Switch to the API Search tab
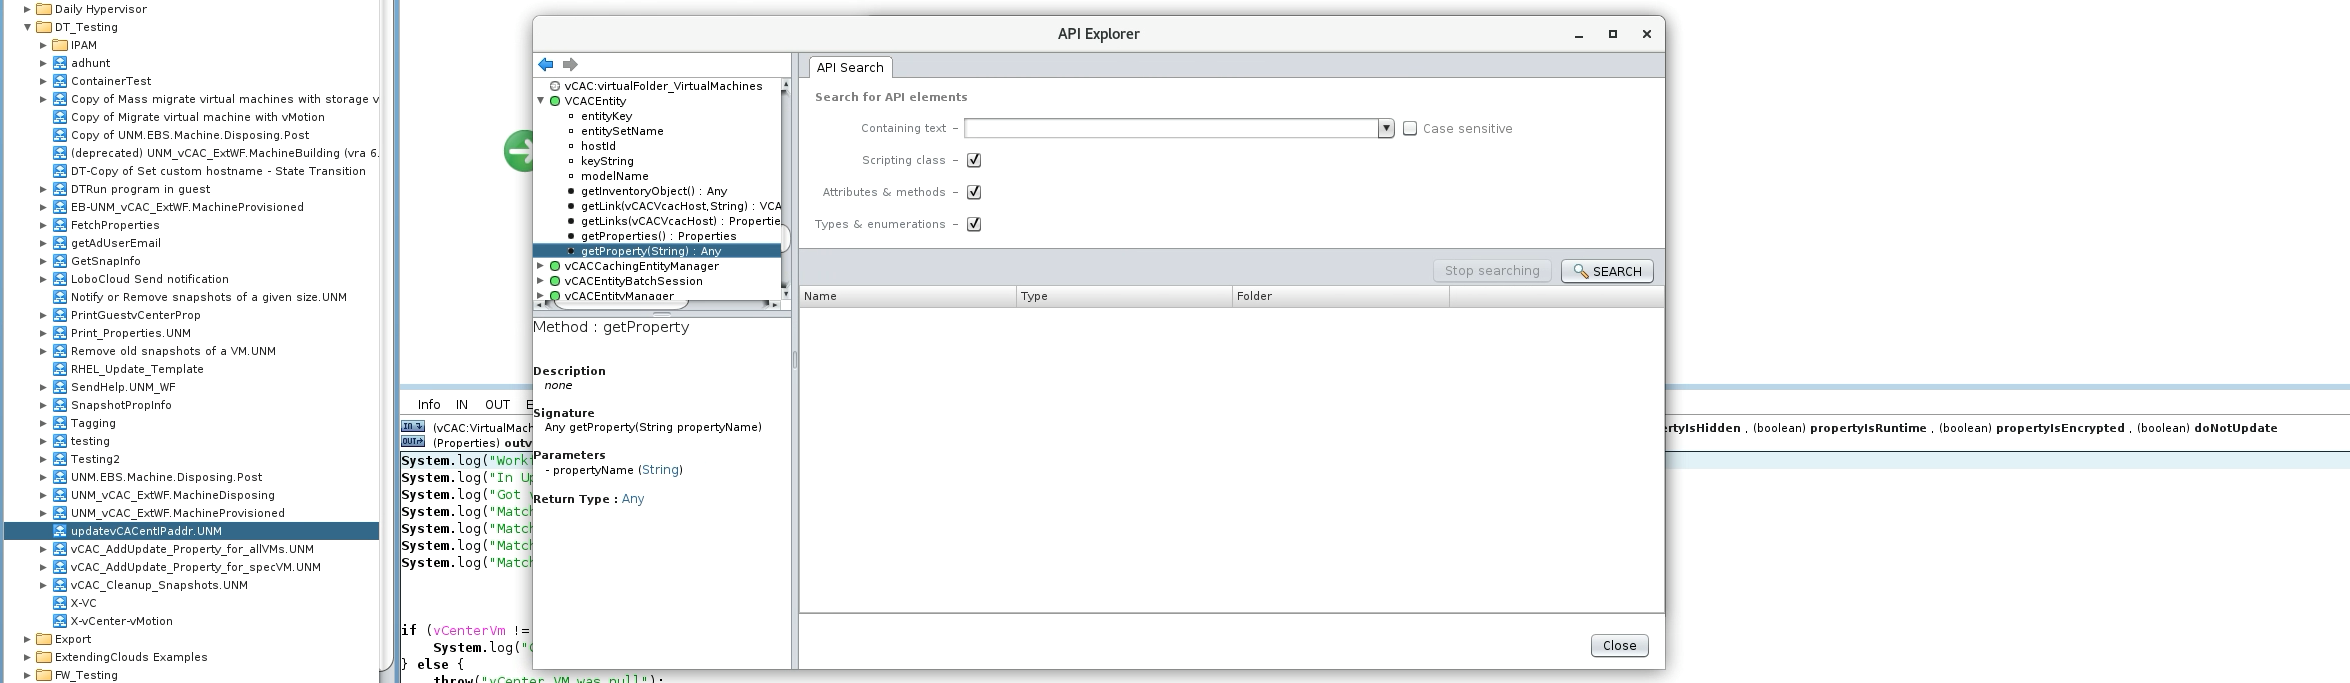This screenshot has height=683, width=2350. coord(850,67)
